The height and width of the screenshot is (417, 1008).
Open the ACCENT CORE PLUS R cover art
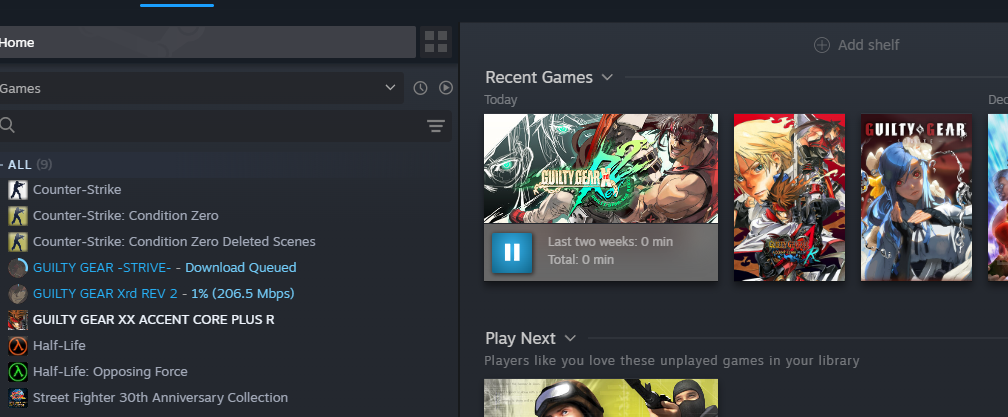(789, 197)
